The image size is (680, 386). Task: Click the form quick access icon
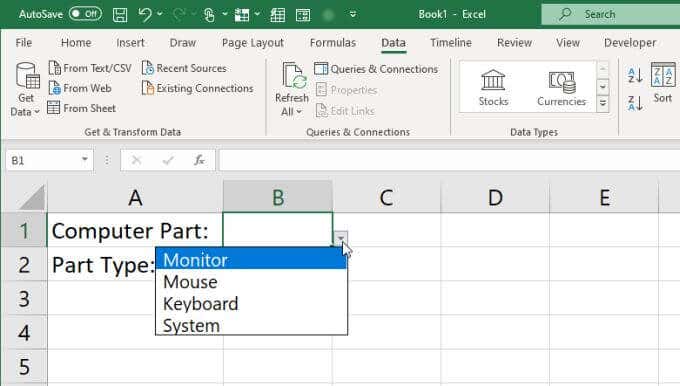(x=303, y=15)
